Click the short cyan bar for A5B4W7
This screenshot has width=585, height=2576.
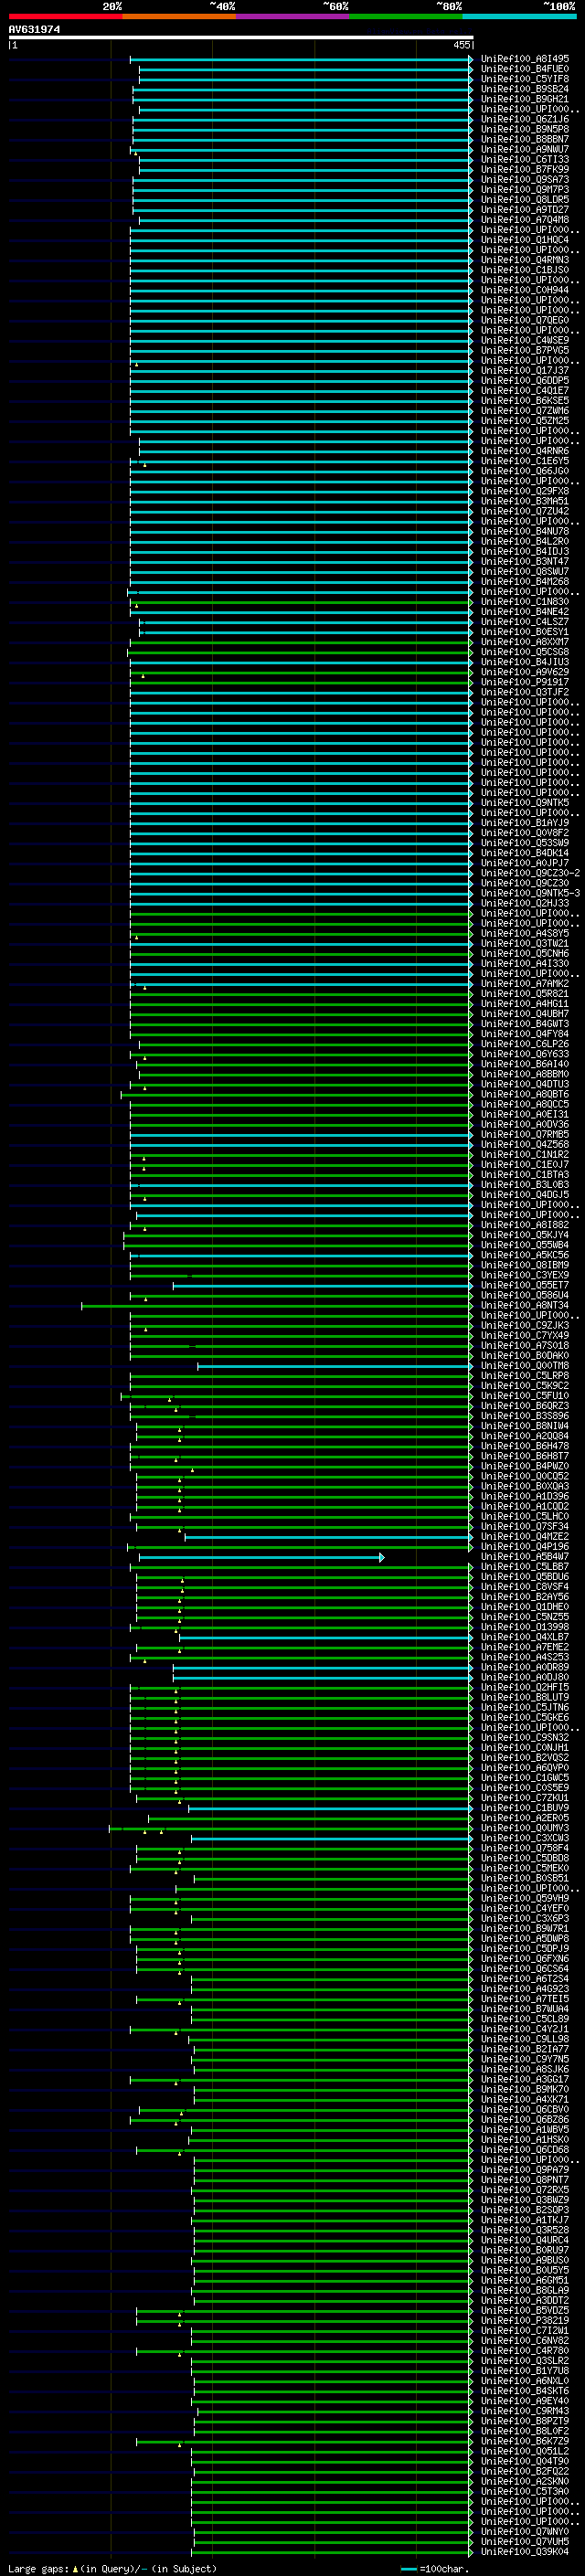click(261, 1557)
